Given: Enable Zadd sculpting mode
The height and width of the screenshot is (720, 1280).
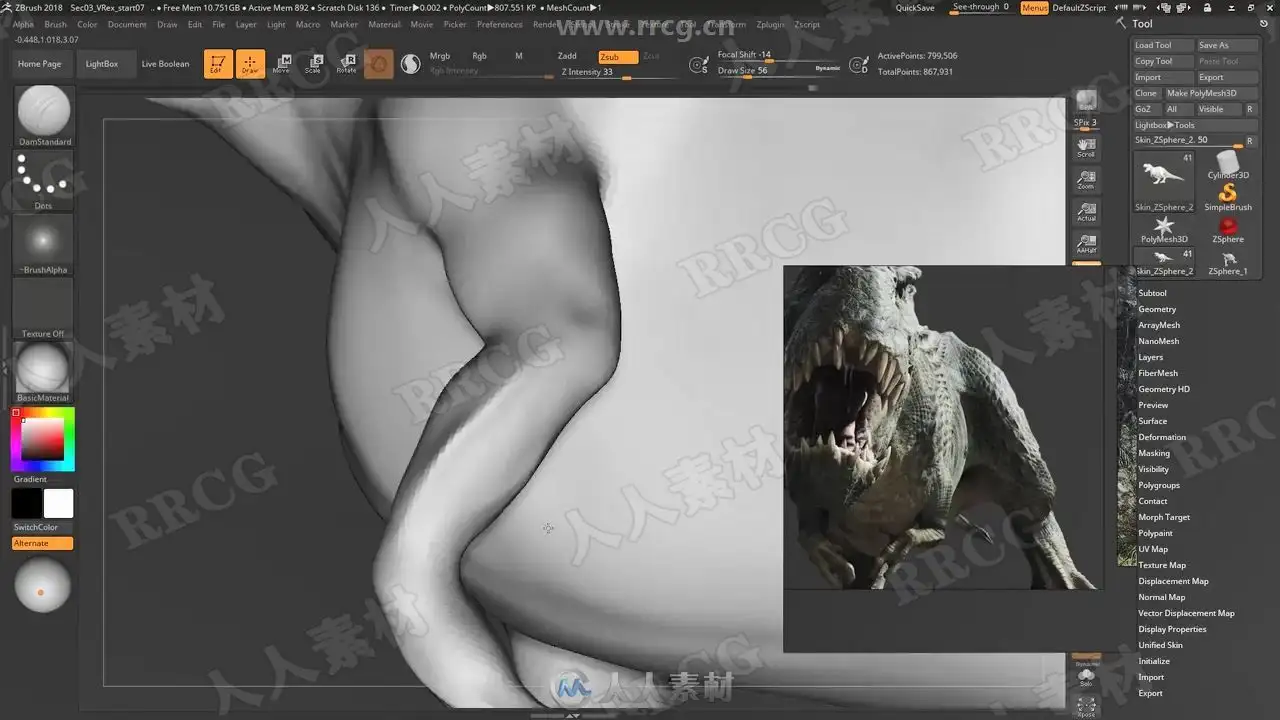Looking at the screenshot, I should pyautogui.click(x=567, y=57).
